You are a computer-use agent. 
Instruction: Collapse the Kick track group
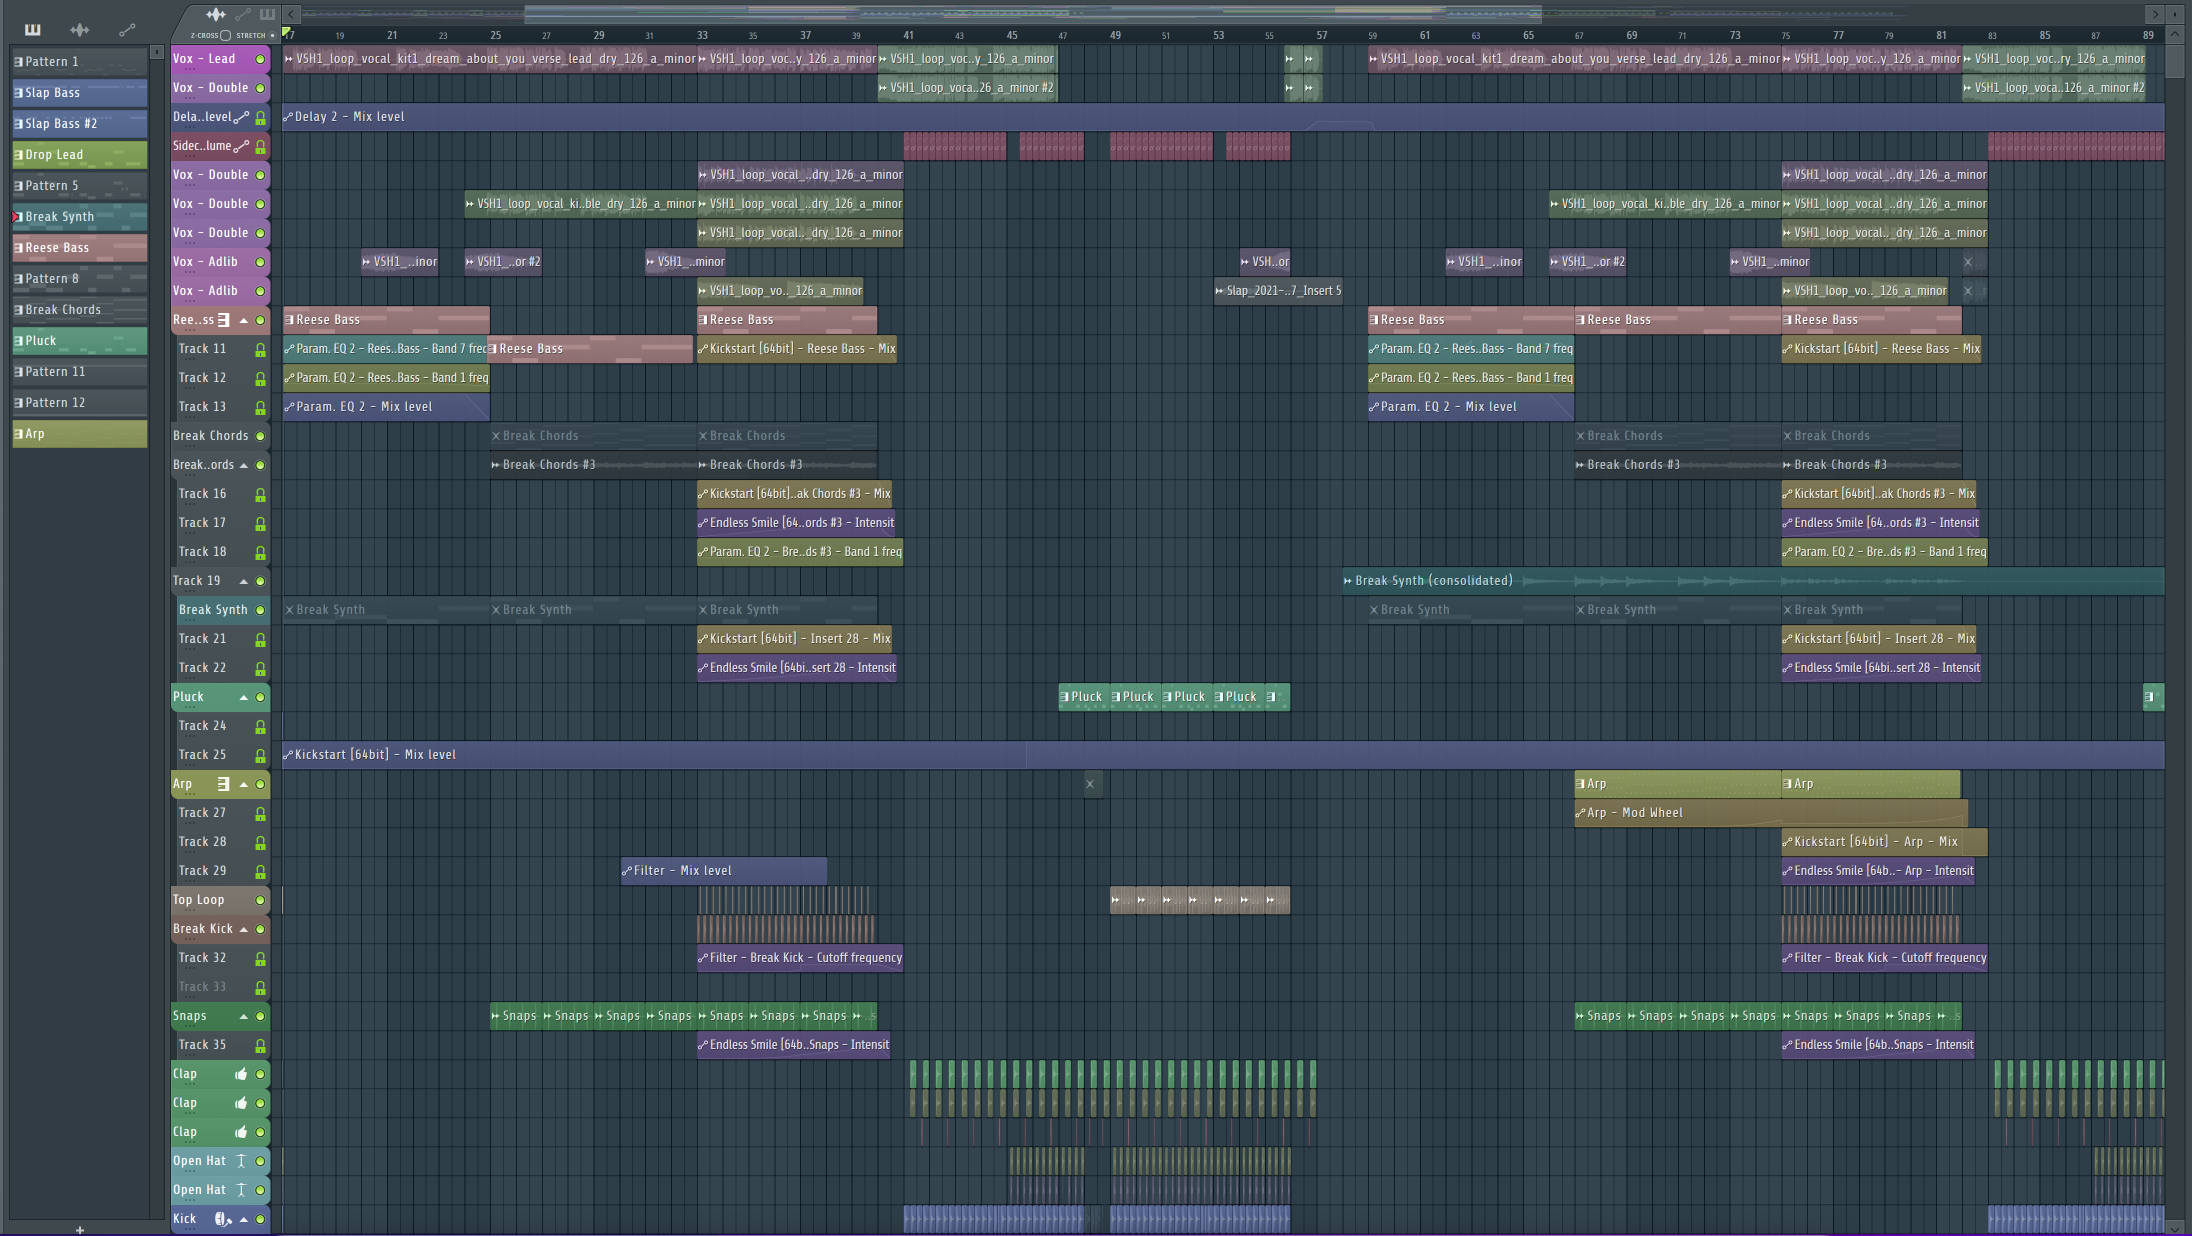click(243, 1219)
